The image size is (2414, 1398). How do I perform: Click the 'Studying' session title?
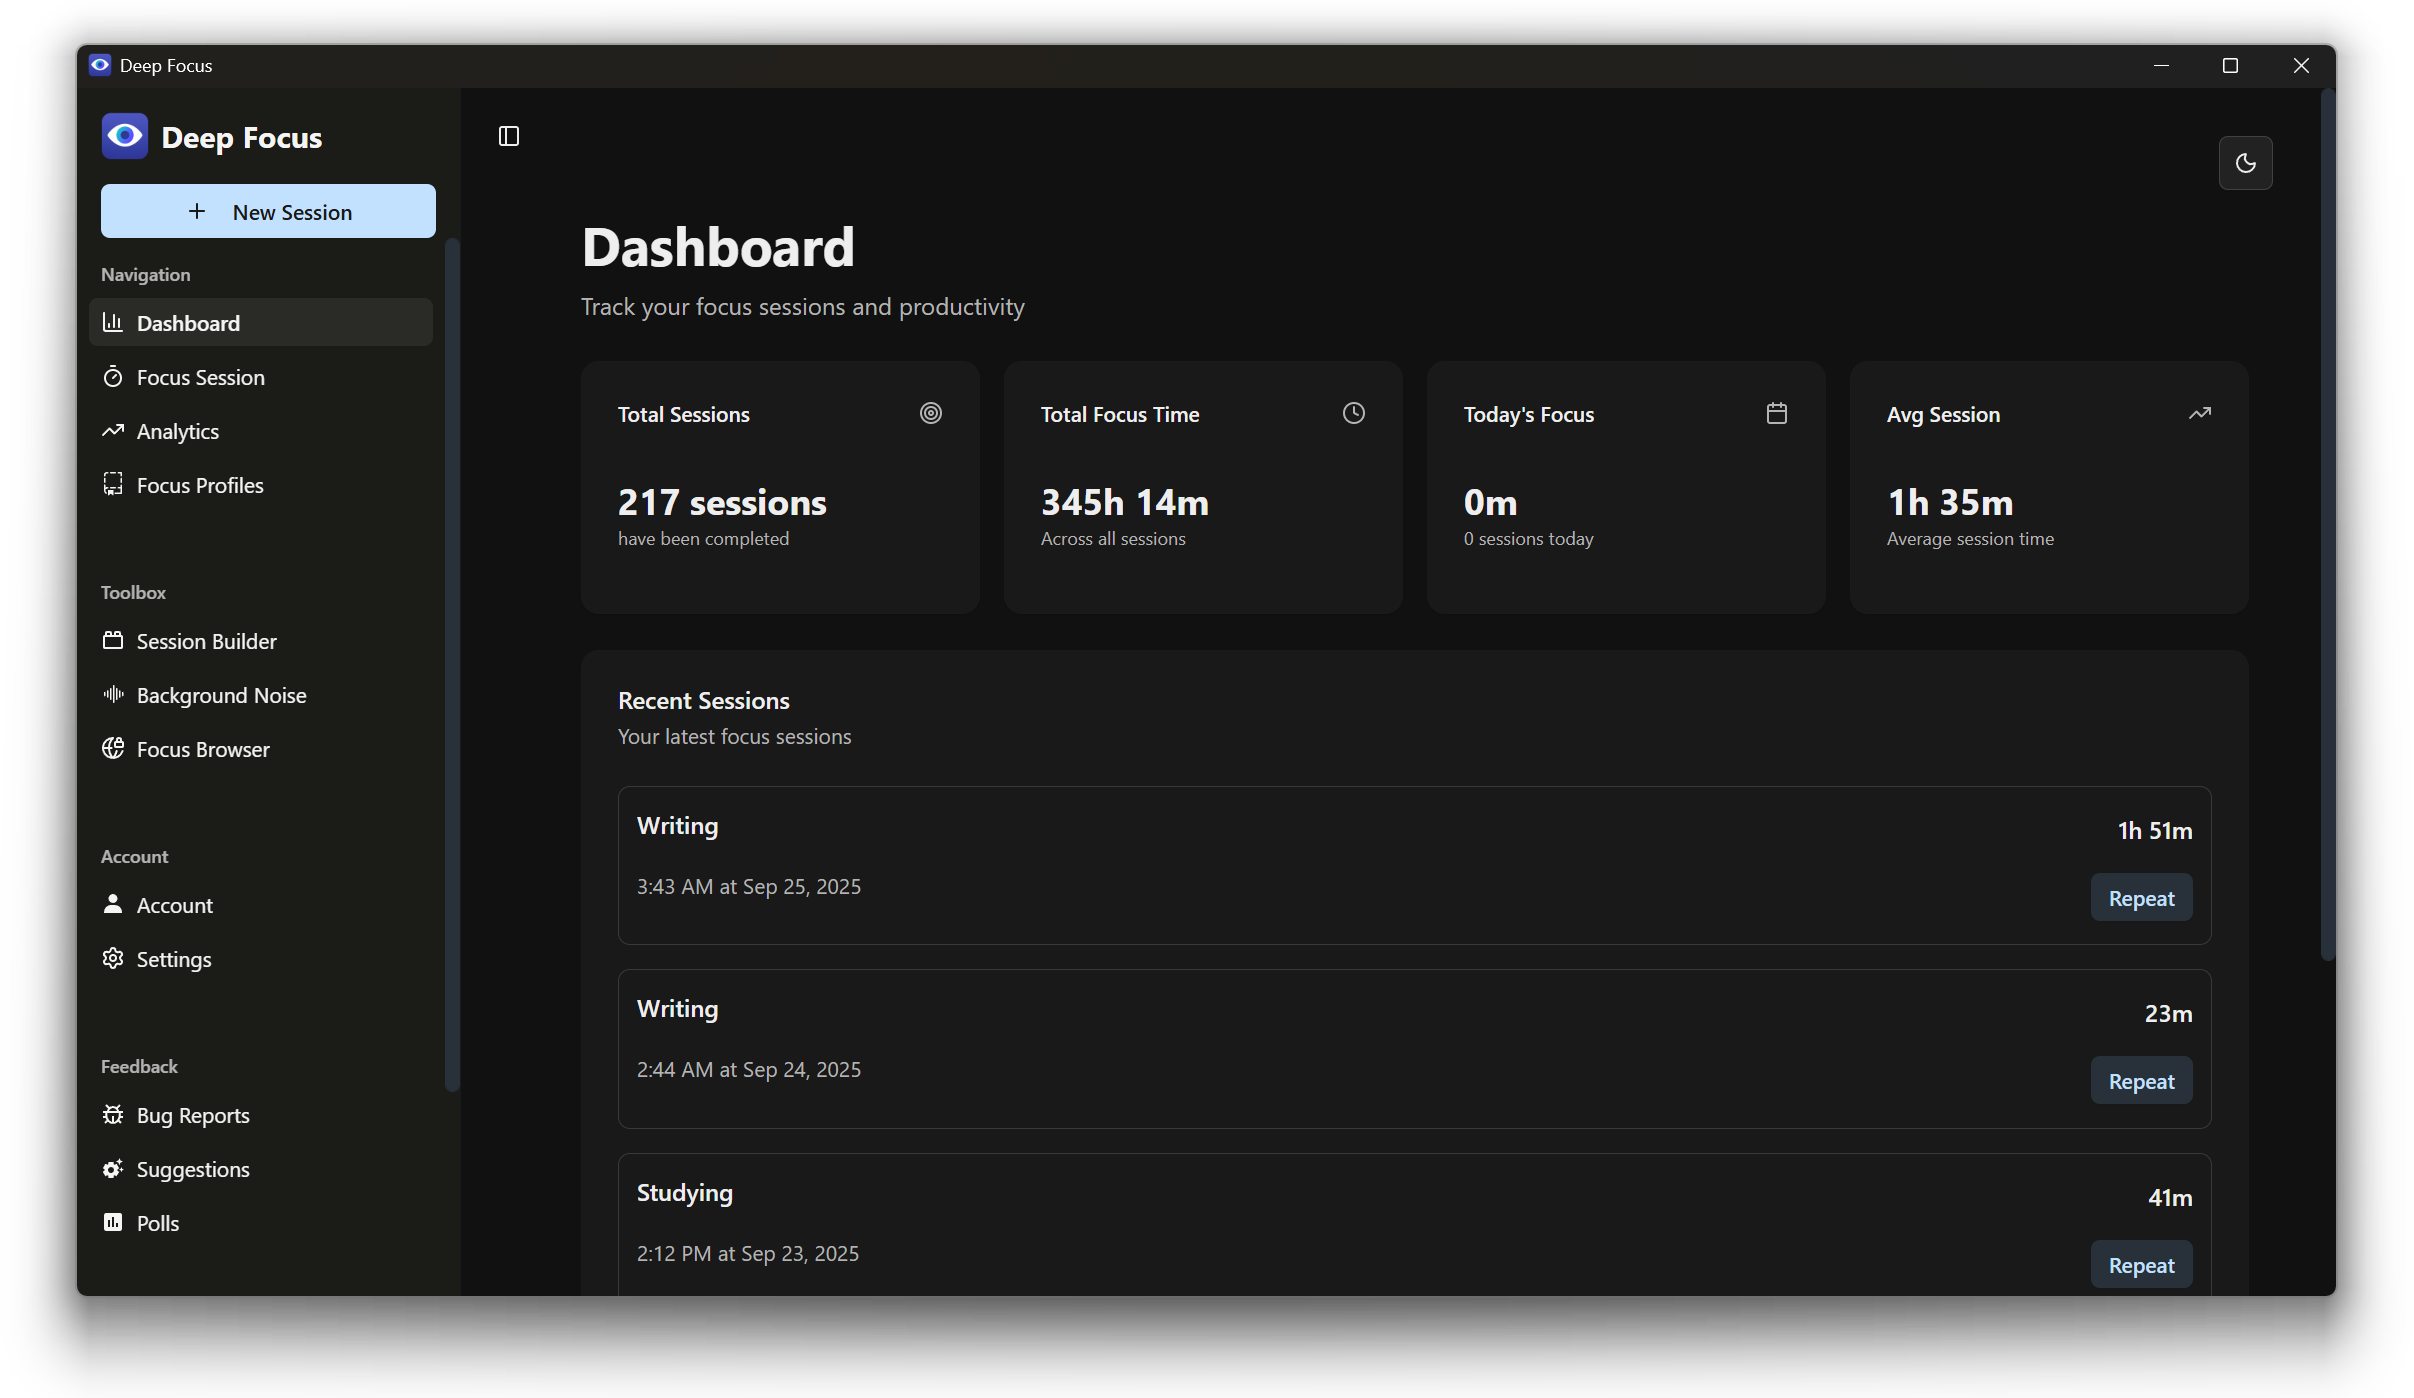[x=685, y=1193]
